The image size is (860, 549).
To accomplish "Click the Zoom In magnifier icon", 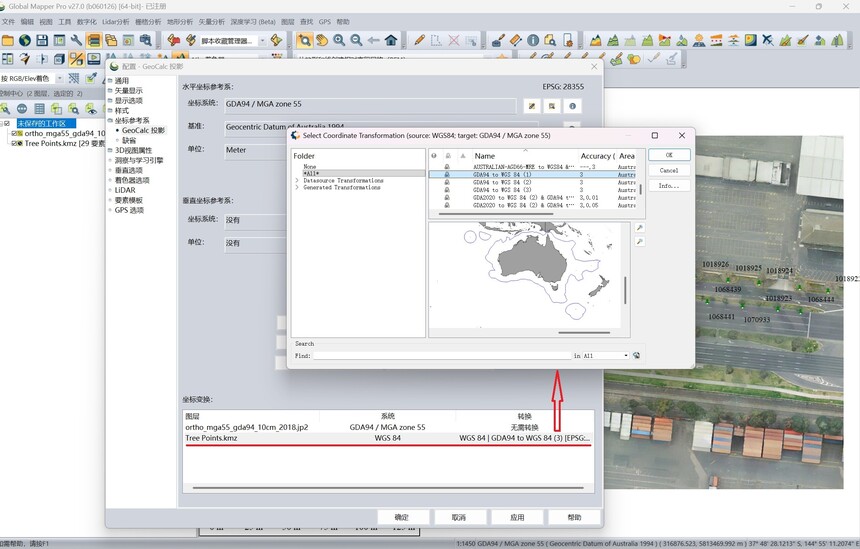I will tap(339, 40).
